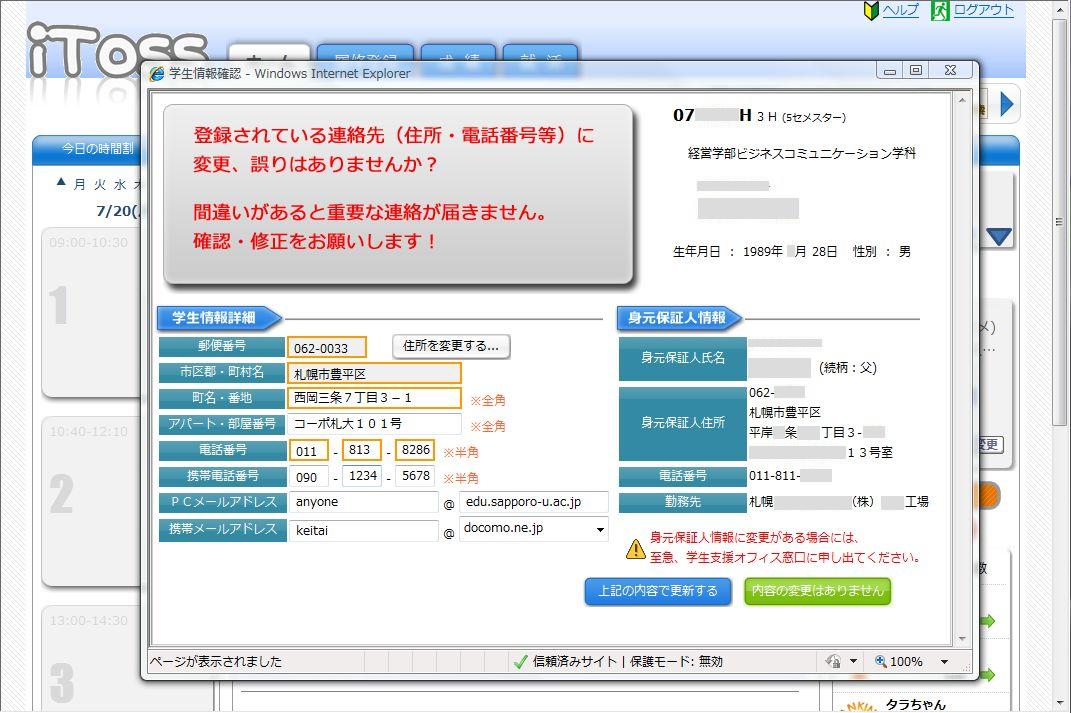This screenshot has height=713, width=1071.
Task: Click the background browser scrollbar down arrow
Action: [x=1059, y=703]
